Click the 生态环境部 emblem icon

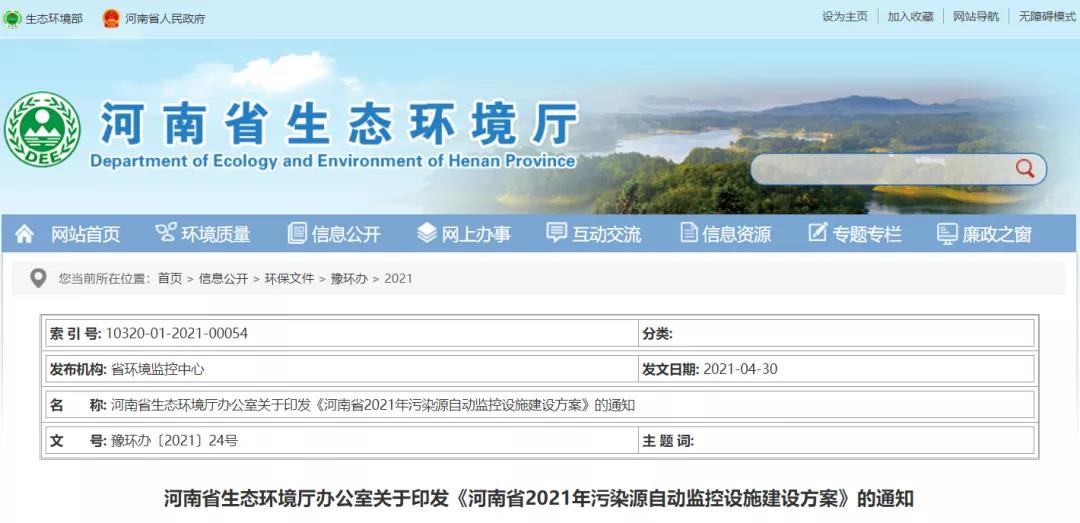point(12,18)
